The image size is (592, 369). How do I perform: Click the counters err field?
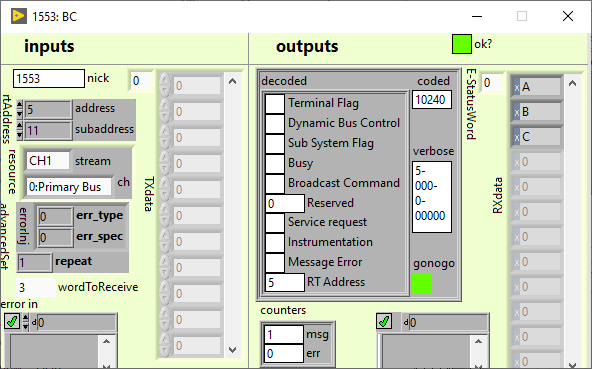click(284, 354)
